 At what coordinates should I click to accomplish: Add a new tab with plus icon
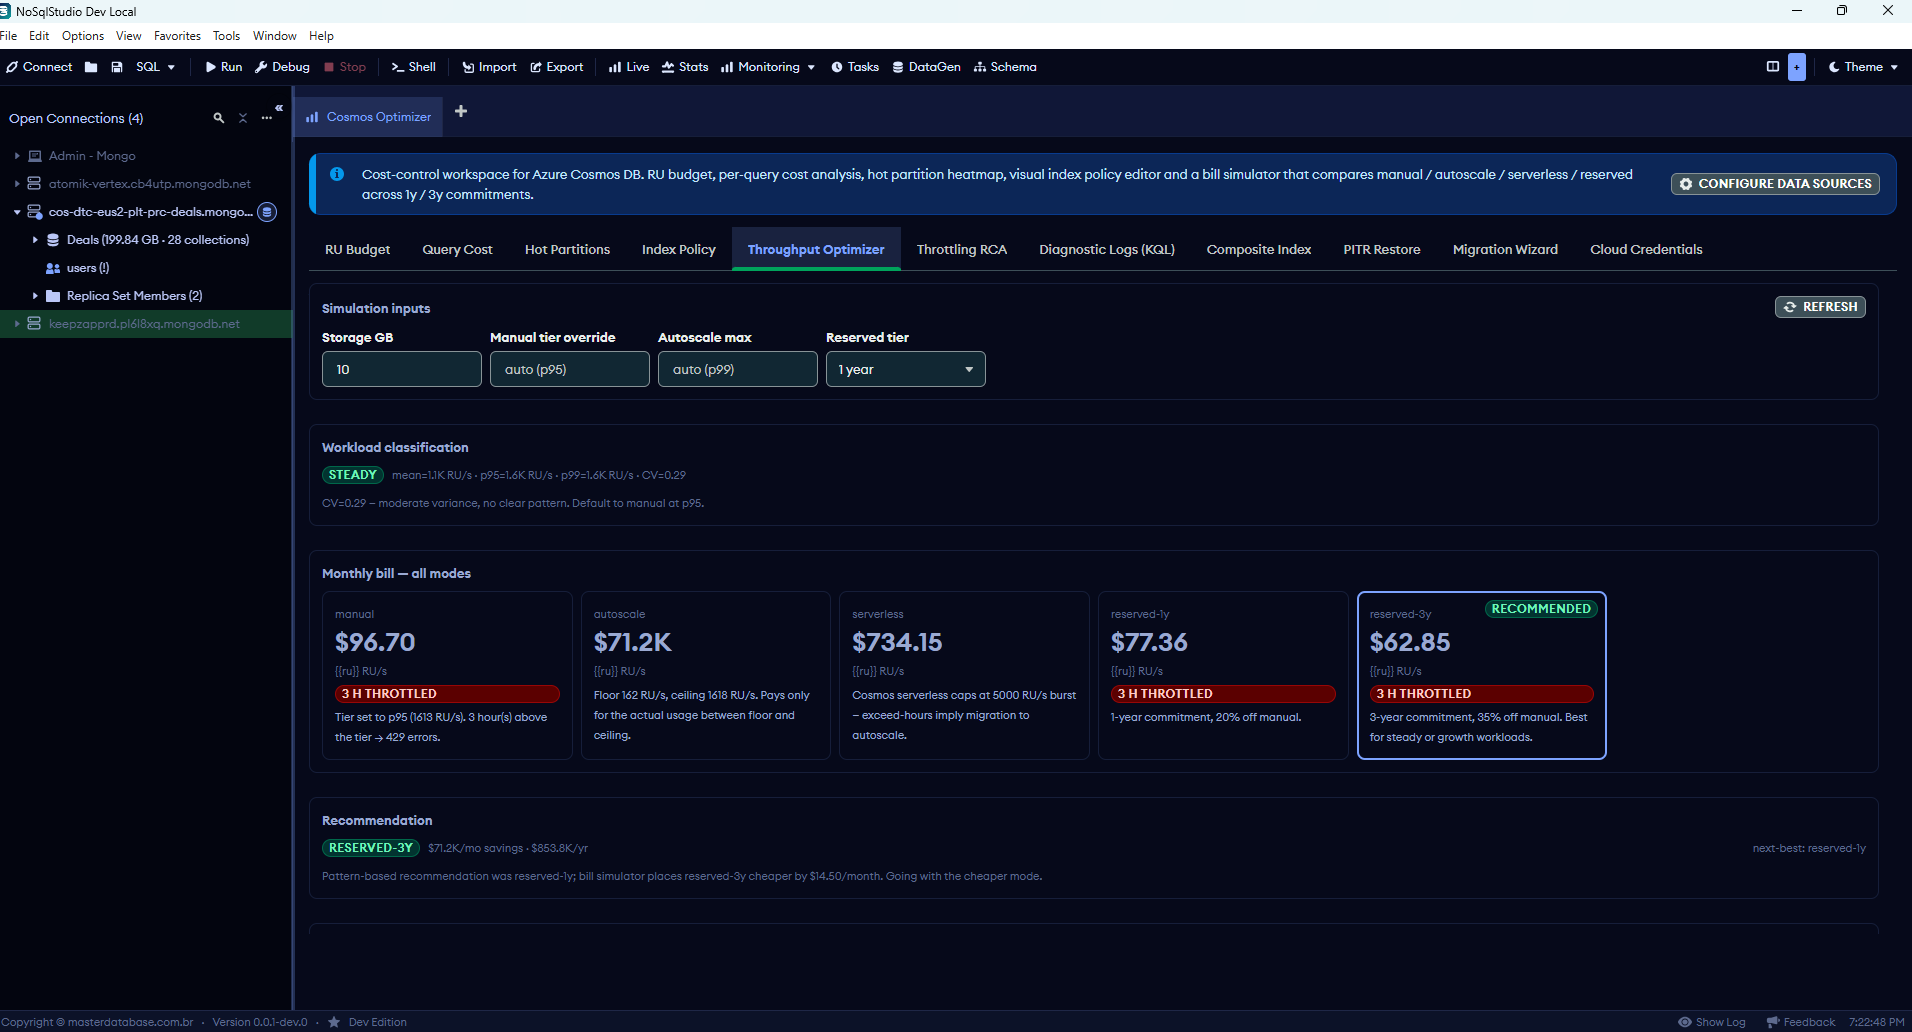461,111
